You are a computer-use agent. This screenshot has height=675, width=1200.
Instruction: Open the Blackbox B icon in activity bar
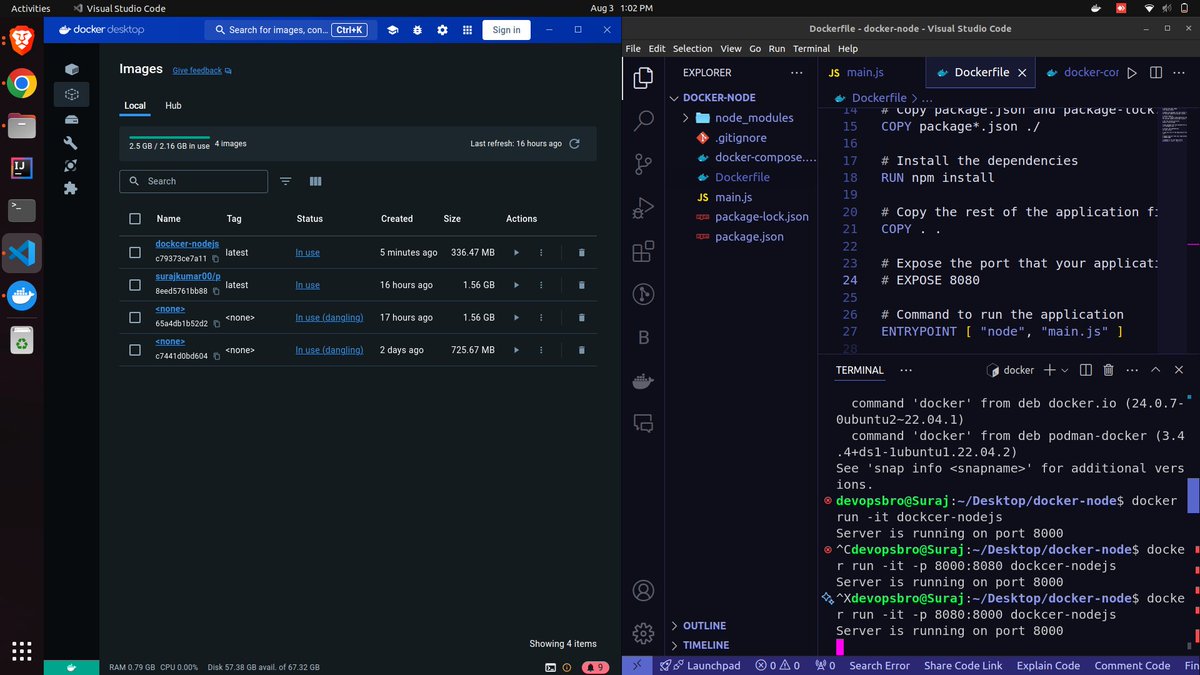coord(644,338)
